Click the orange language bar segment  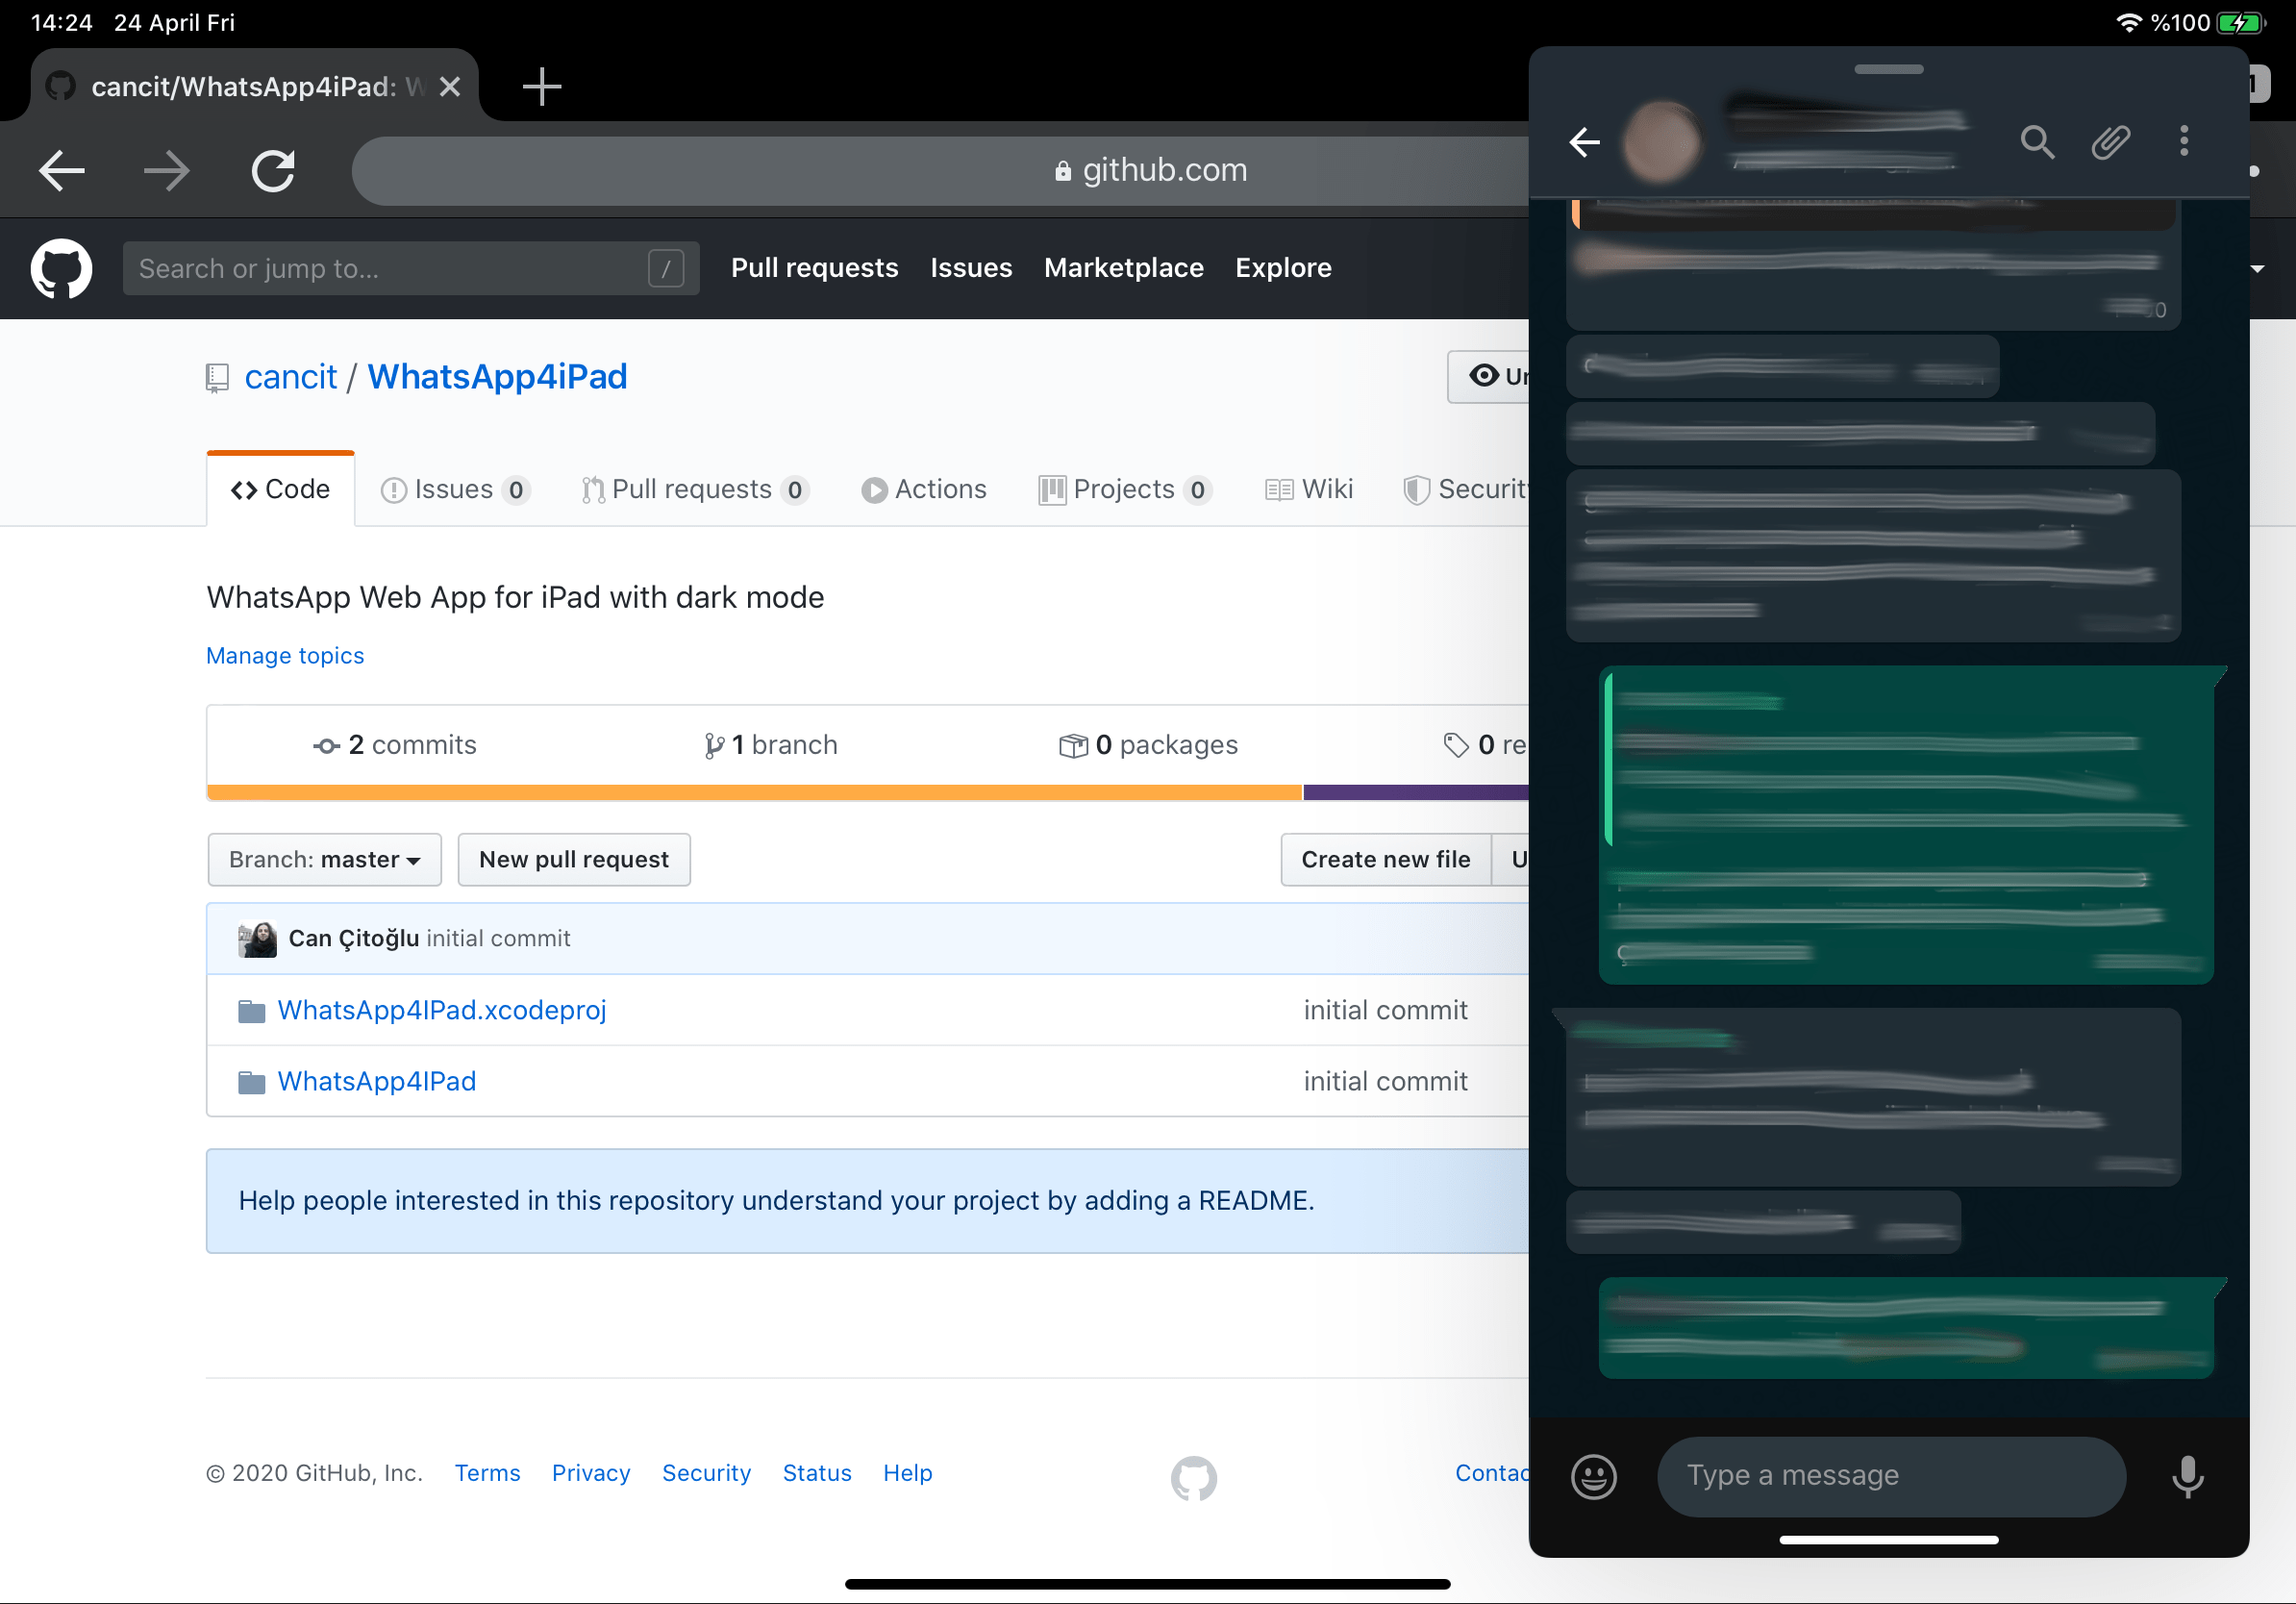pyautogui.click(x=754, y=792)
